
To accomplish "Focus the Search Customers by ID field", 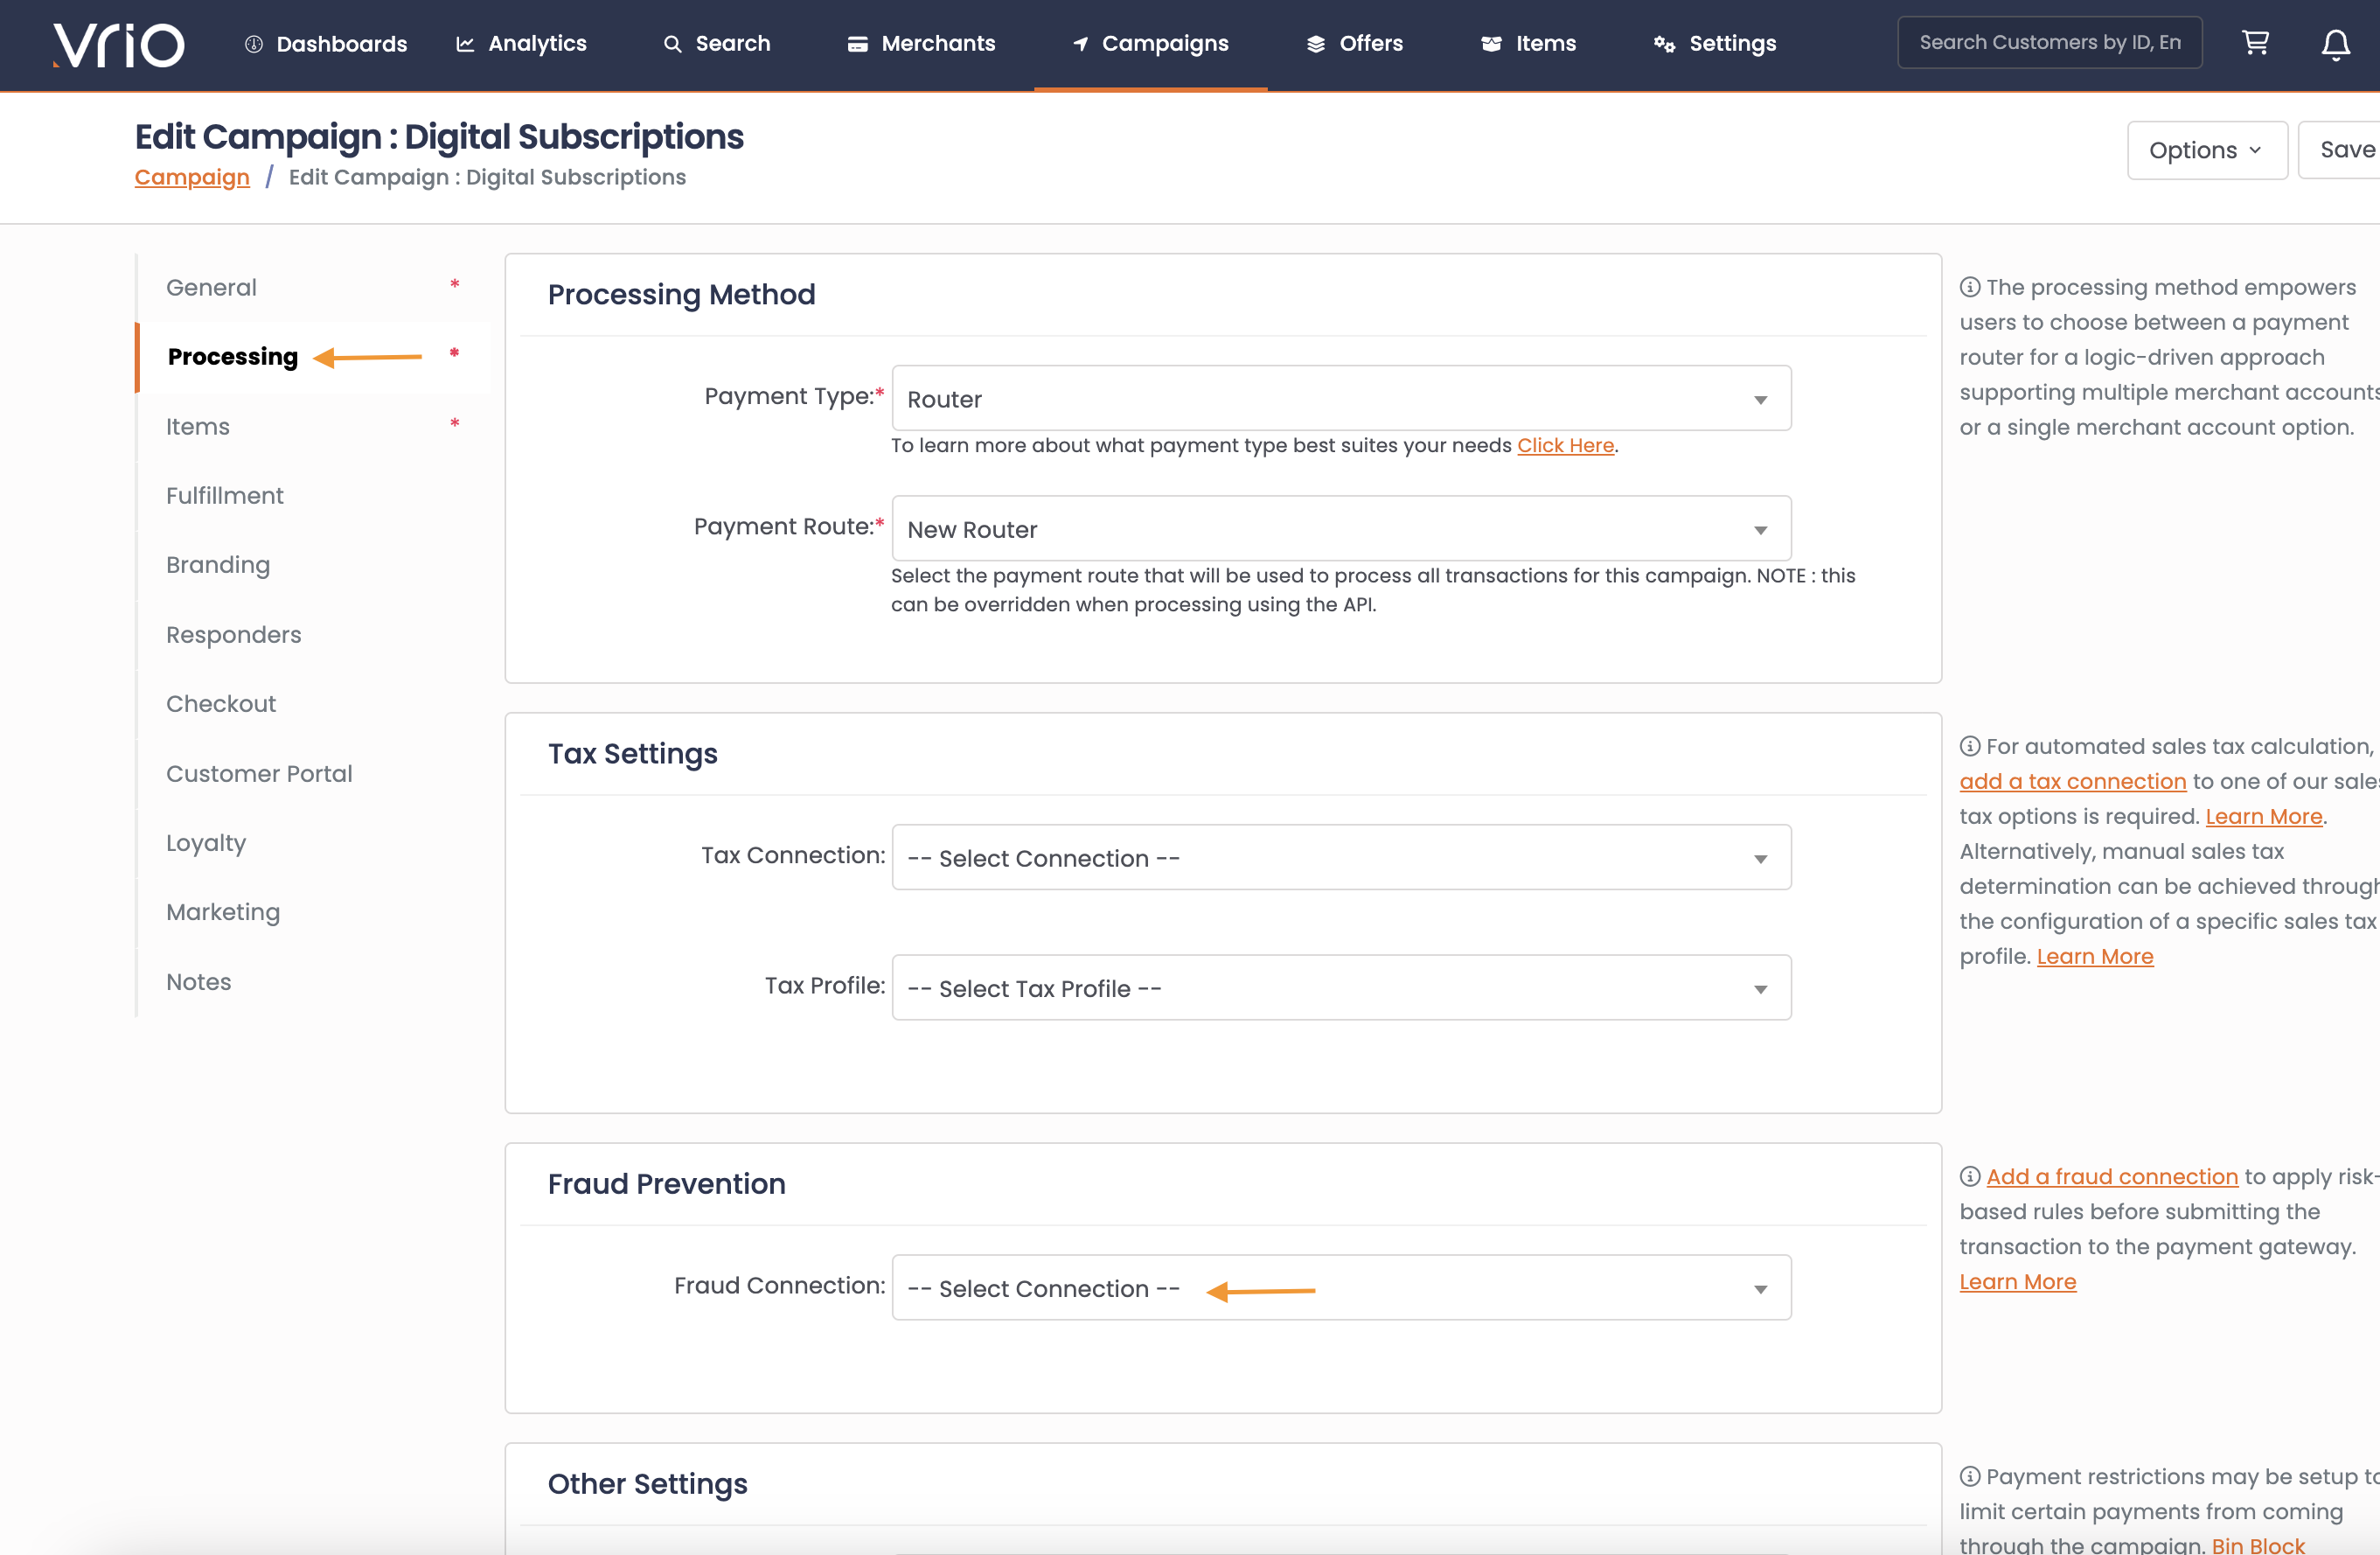I will (x=2049, y=42).
